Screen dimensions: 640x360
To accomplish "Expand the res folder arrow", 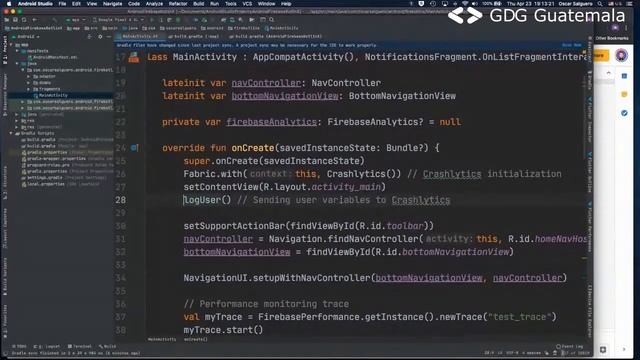I will [x=17, y=121].
